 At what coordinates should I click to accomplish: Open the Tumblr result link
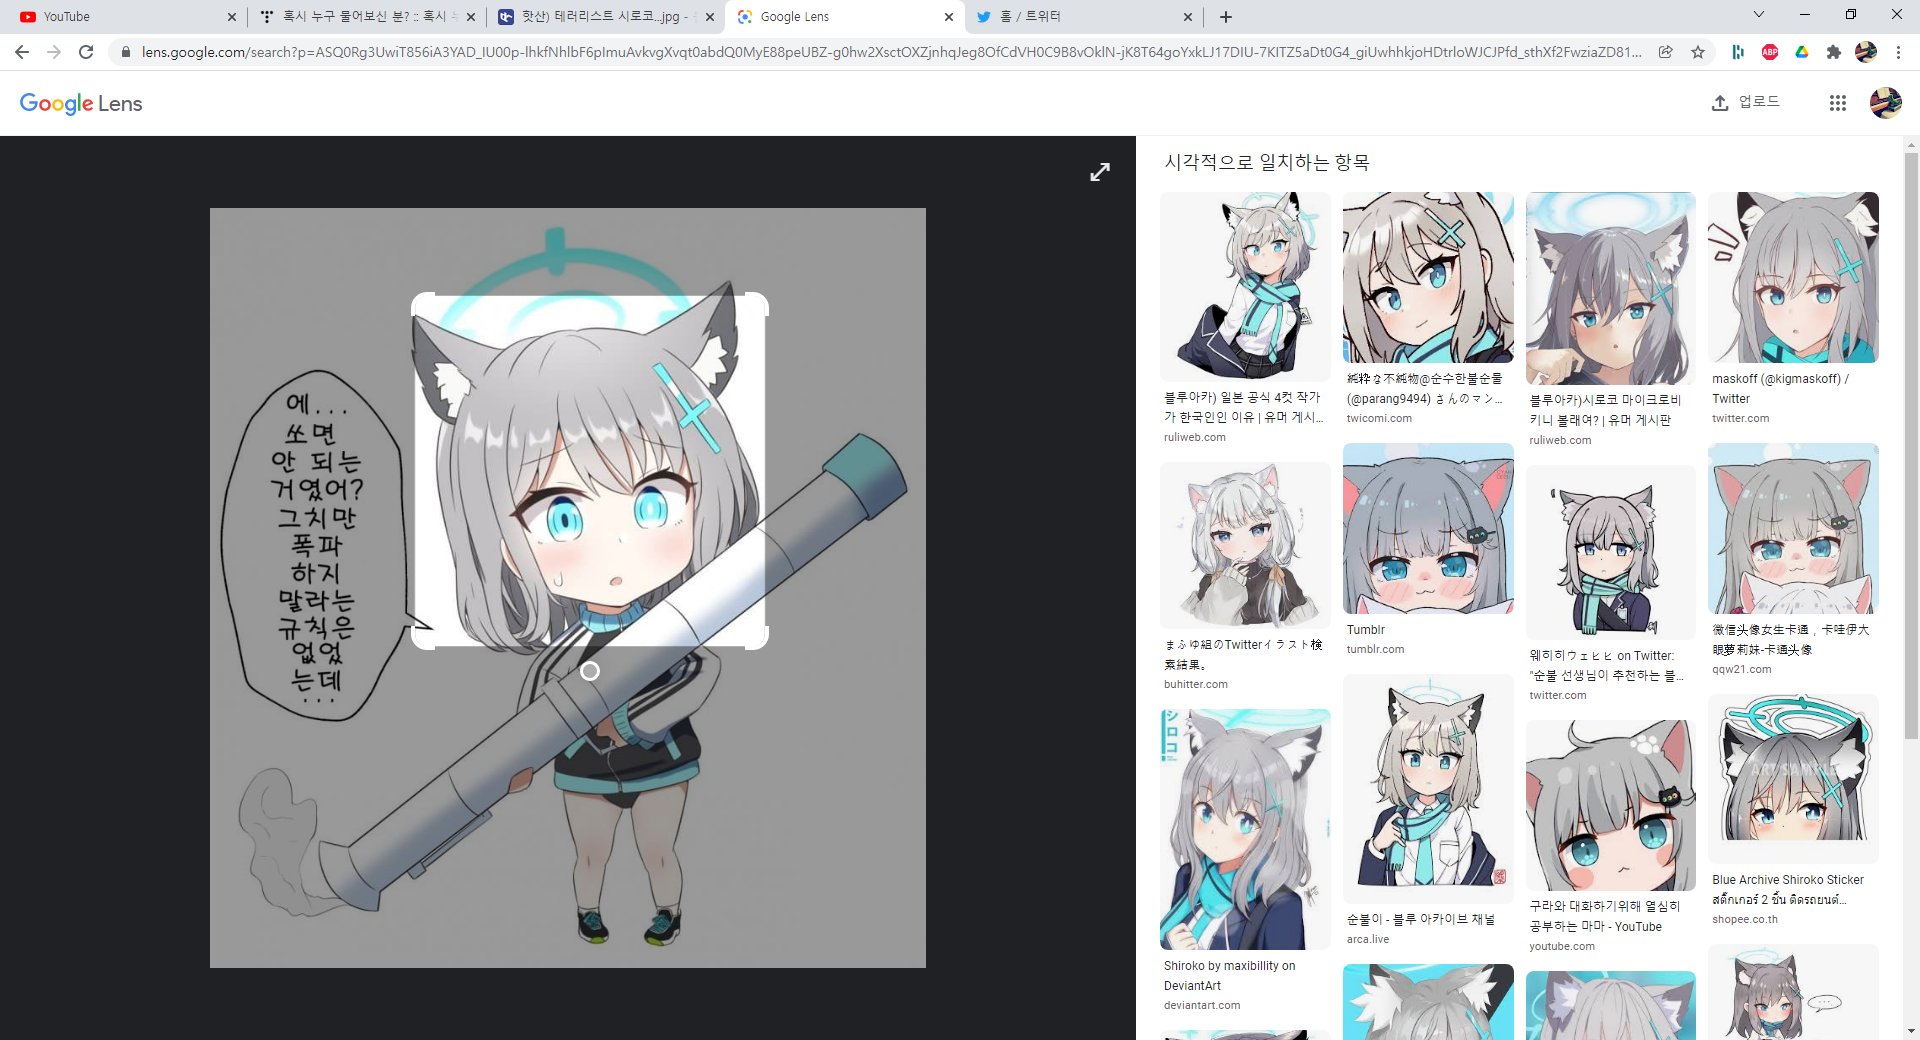click(1366, 630)
